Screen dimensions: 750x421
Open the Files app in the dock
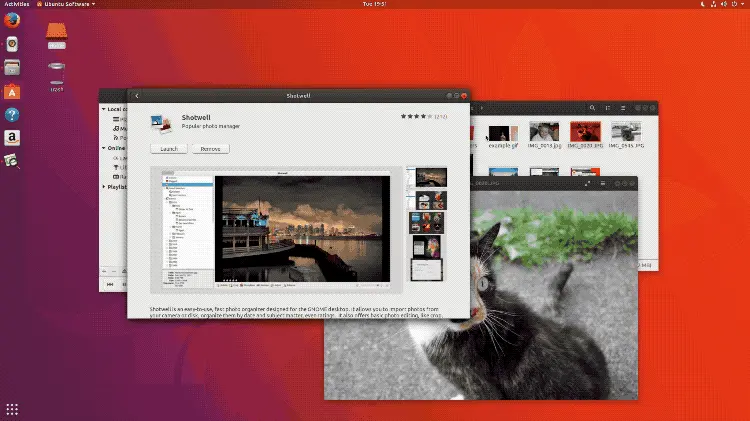(x=12, y=67)
